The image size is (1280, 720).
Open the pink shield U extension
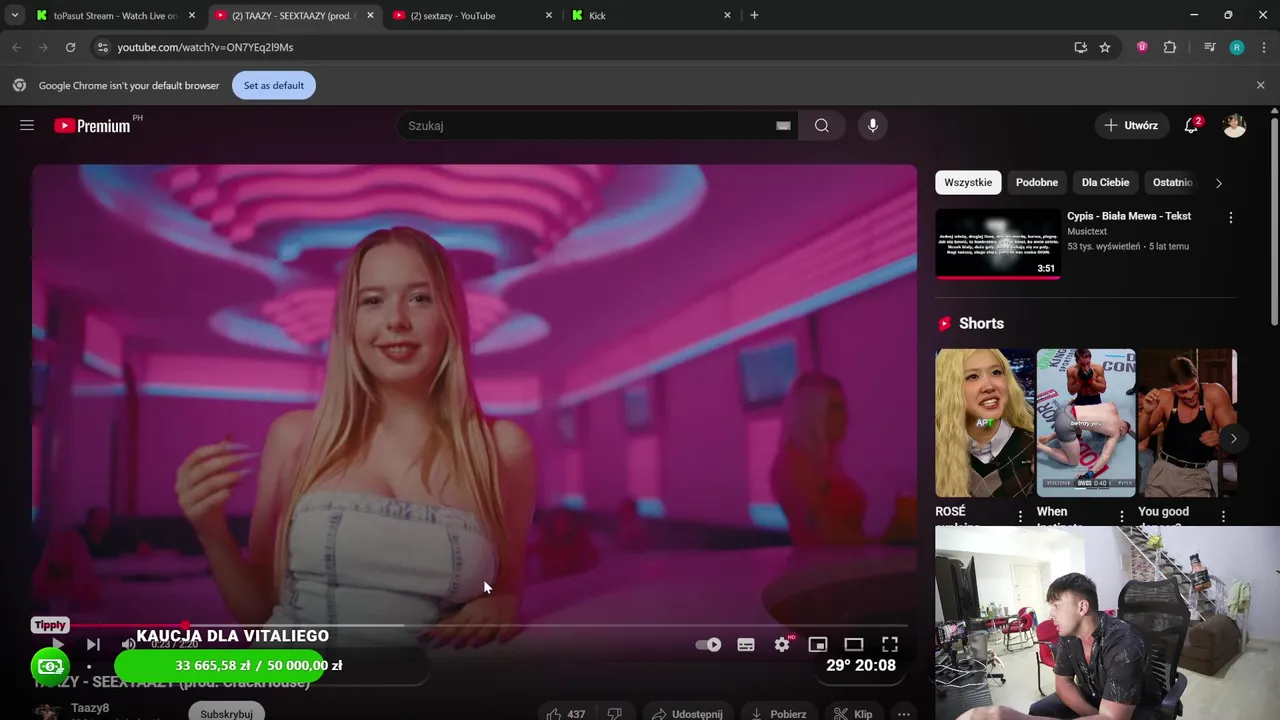[x=1142, y=47]
